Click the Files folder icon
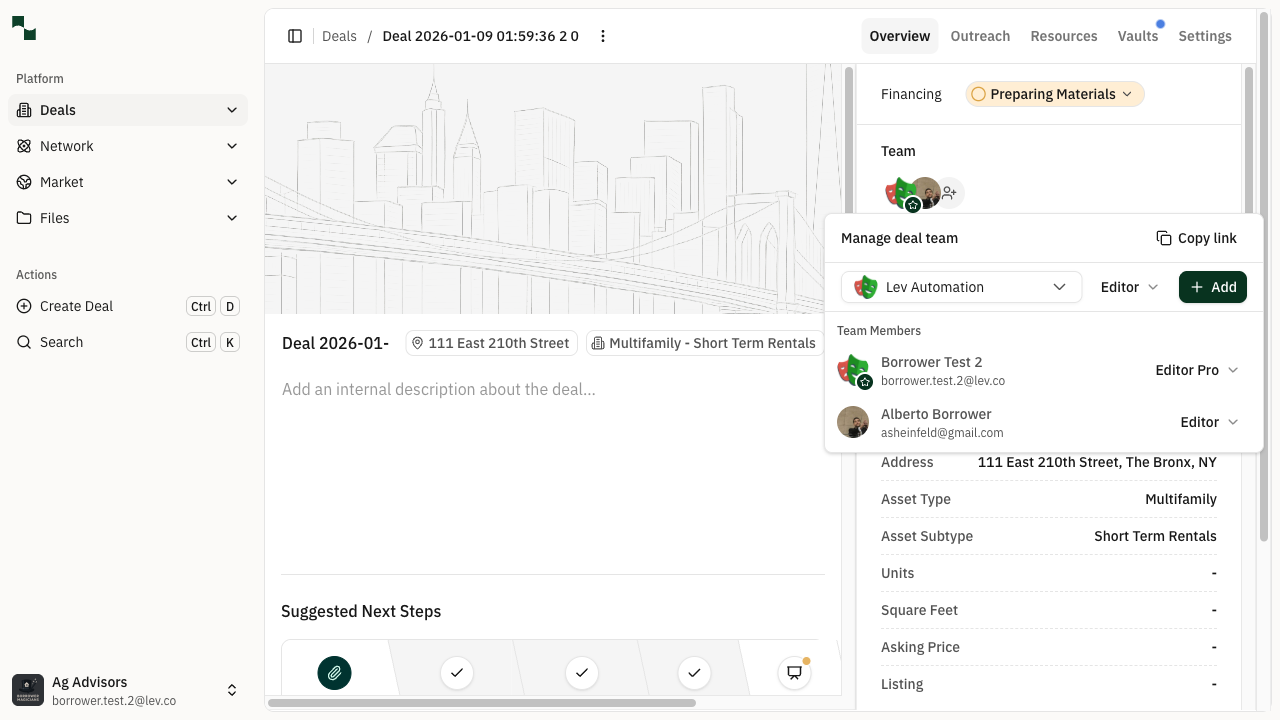The height and width of the screenshot is (720, 1280). tap(22, 218)
